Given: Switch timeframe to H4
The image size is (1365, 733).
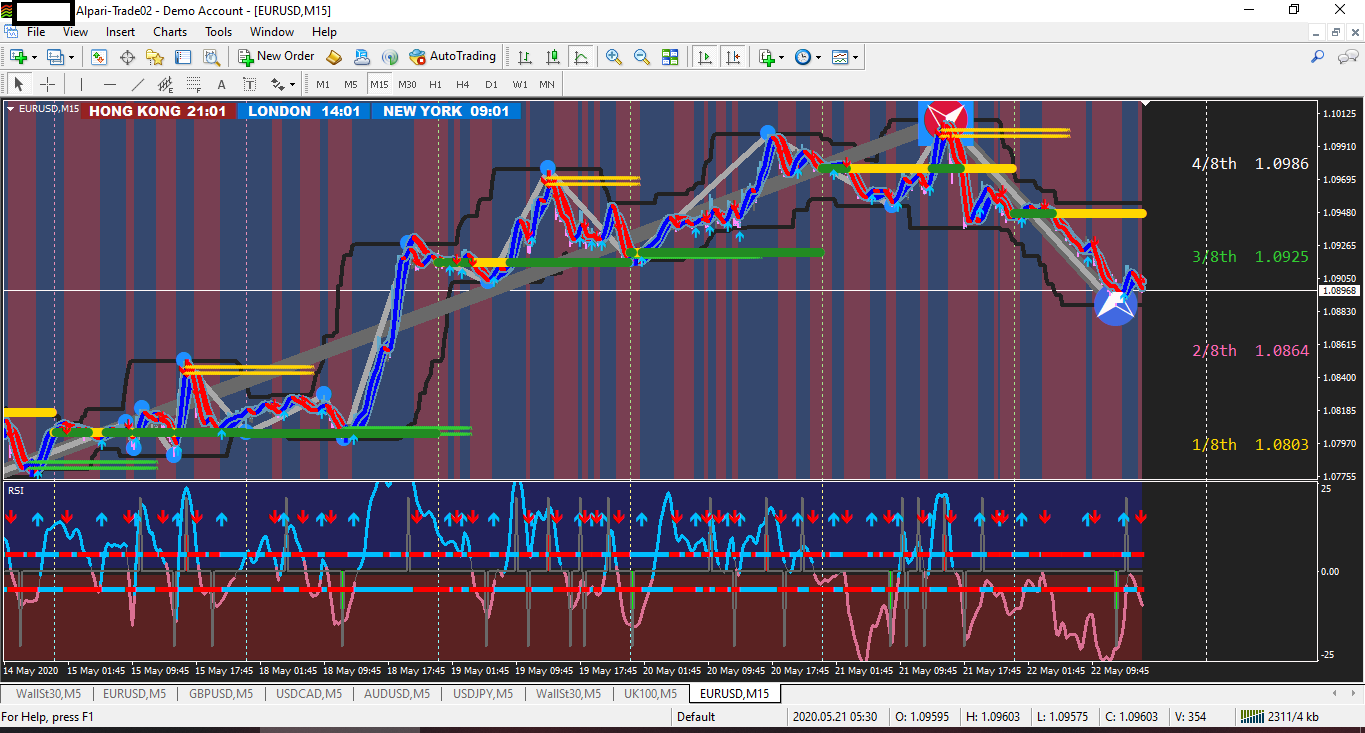Looking at the screenshot, I should pyautogui.click(x=462, y=84).
